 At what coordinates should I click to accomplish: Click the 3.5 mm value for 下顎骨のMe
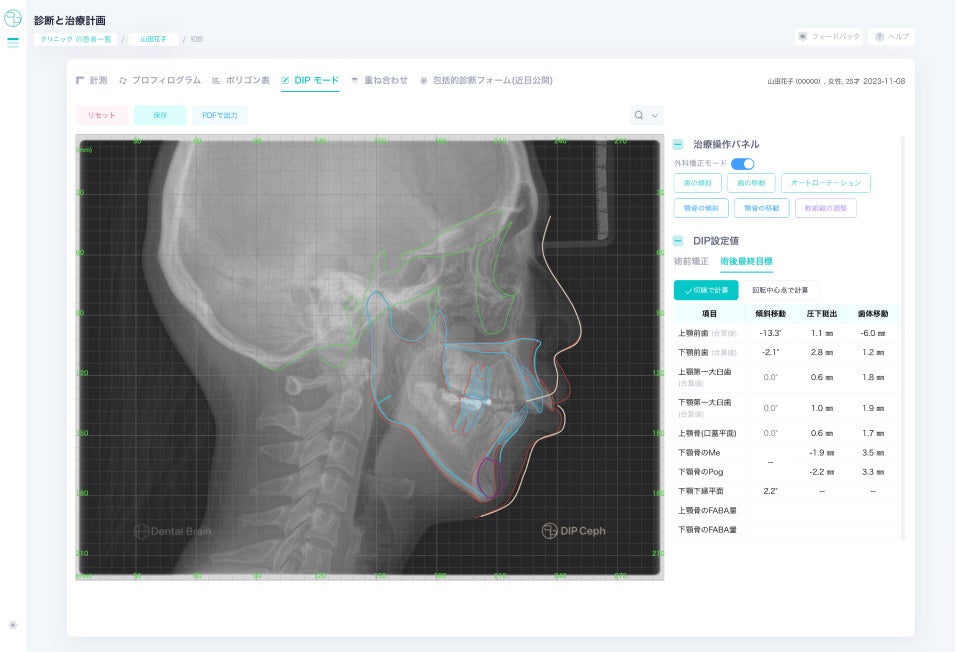[x=873, y=453]
